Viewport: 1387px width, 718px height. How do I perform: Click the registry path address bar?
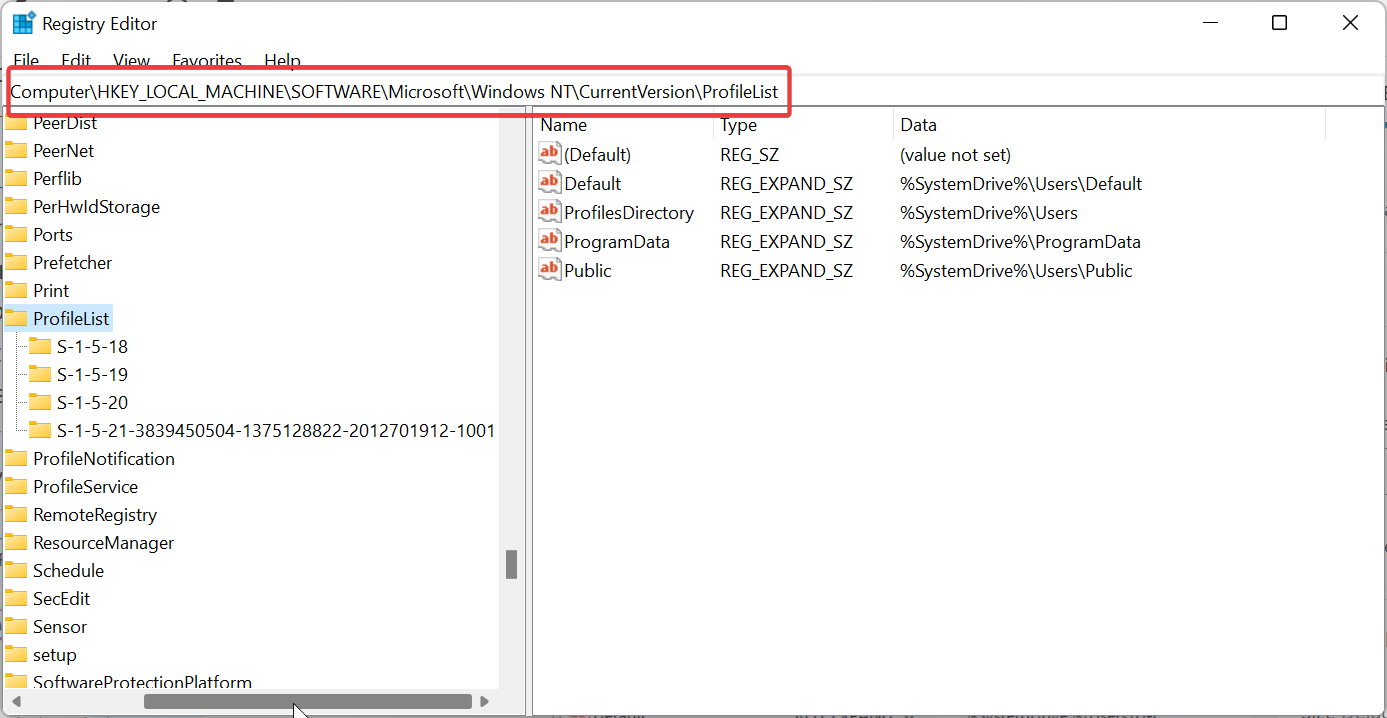693,92
